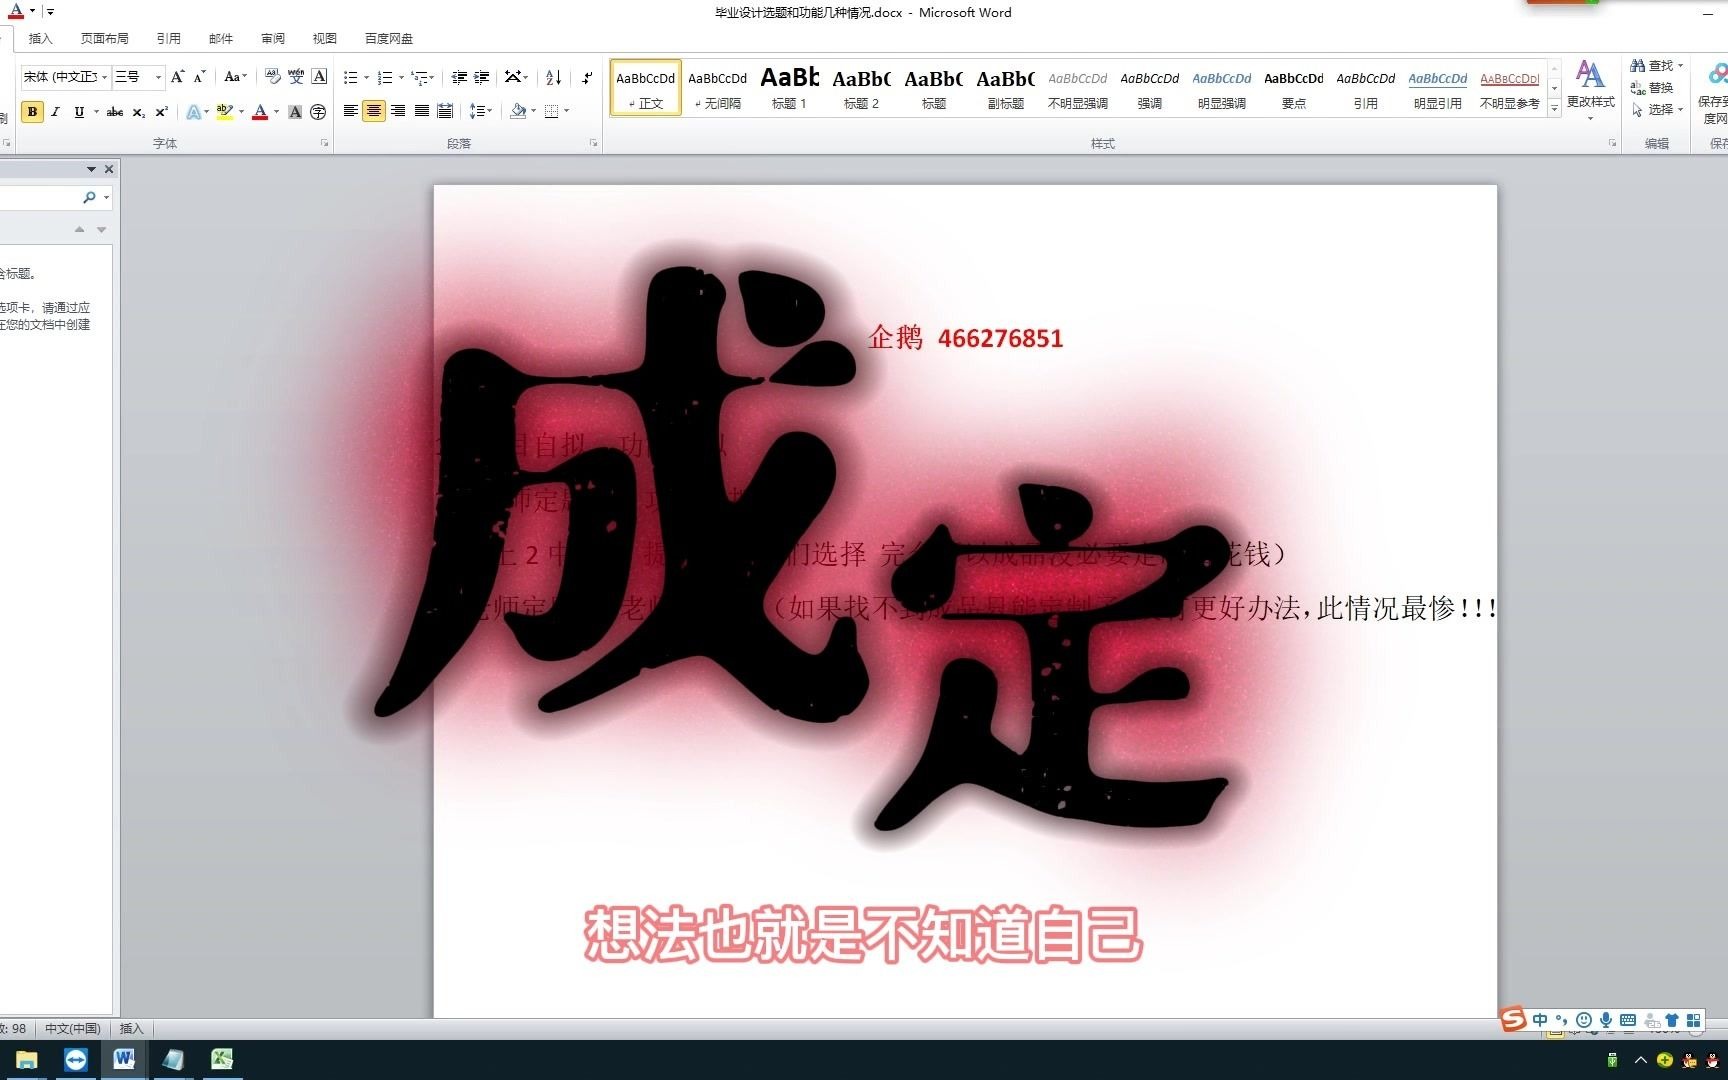Toggle Align Left

pos(351,111)
